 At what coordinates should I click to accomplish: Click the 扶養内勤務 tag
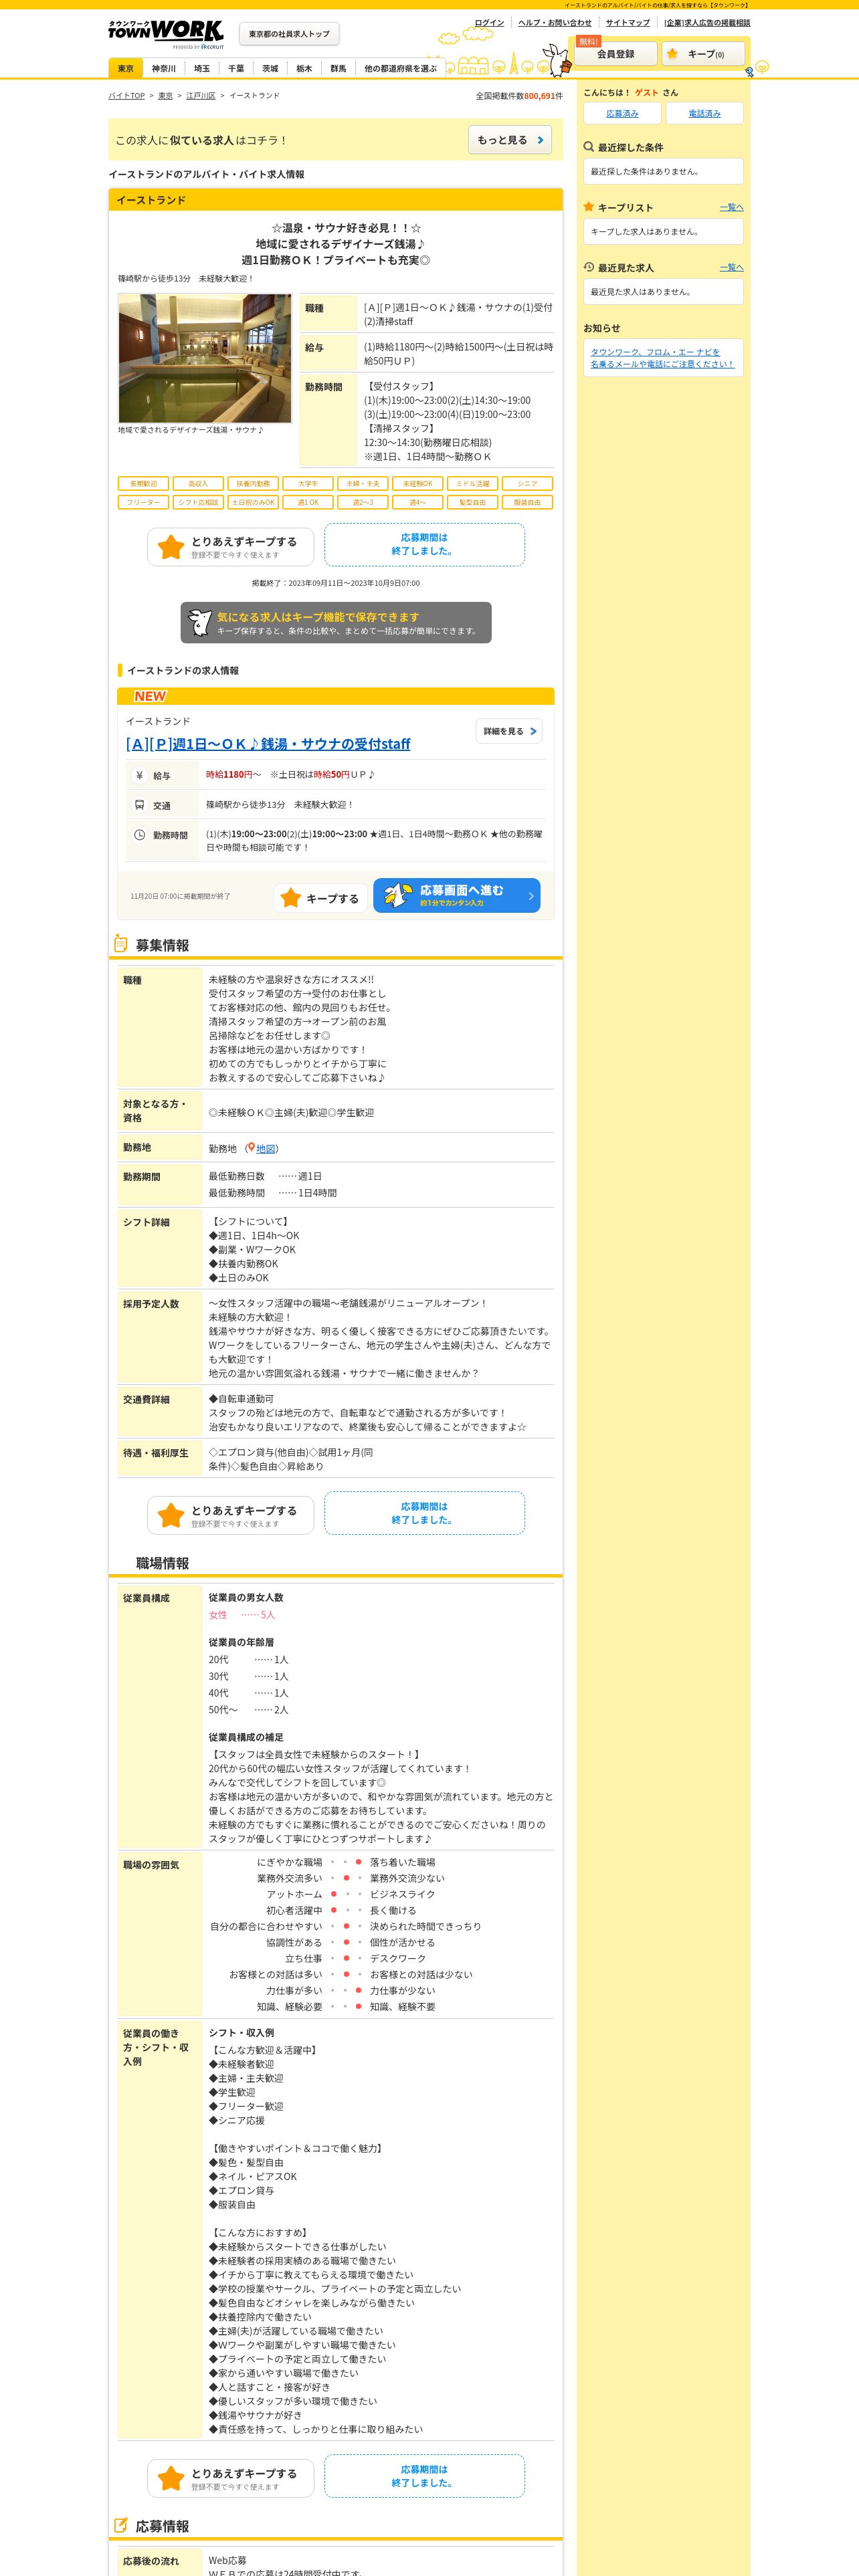[253, 484]
